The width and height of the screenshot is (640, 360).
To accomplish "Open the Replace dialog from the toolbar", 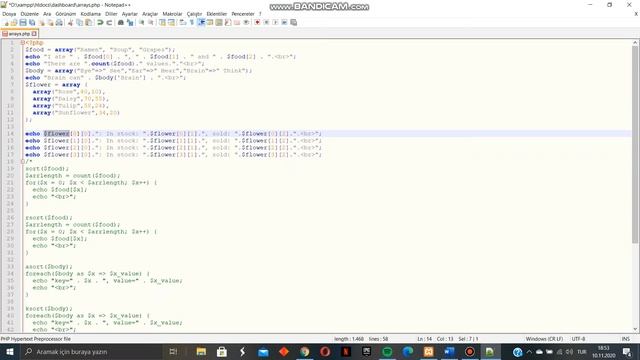I will click(x=130, y=22).
